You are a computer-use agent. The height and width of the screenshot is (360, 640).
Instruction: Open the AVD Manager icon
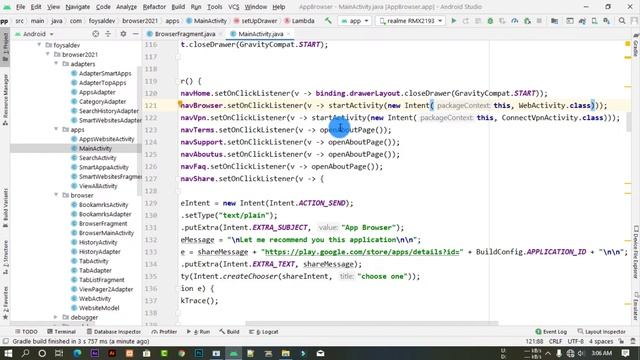coord(594,21)
